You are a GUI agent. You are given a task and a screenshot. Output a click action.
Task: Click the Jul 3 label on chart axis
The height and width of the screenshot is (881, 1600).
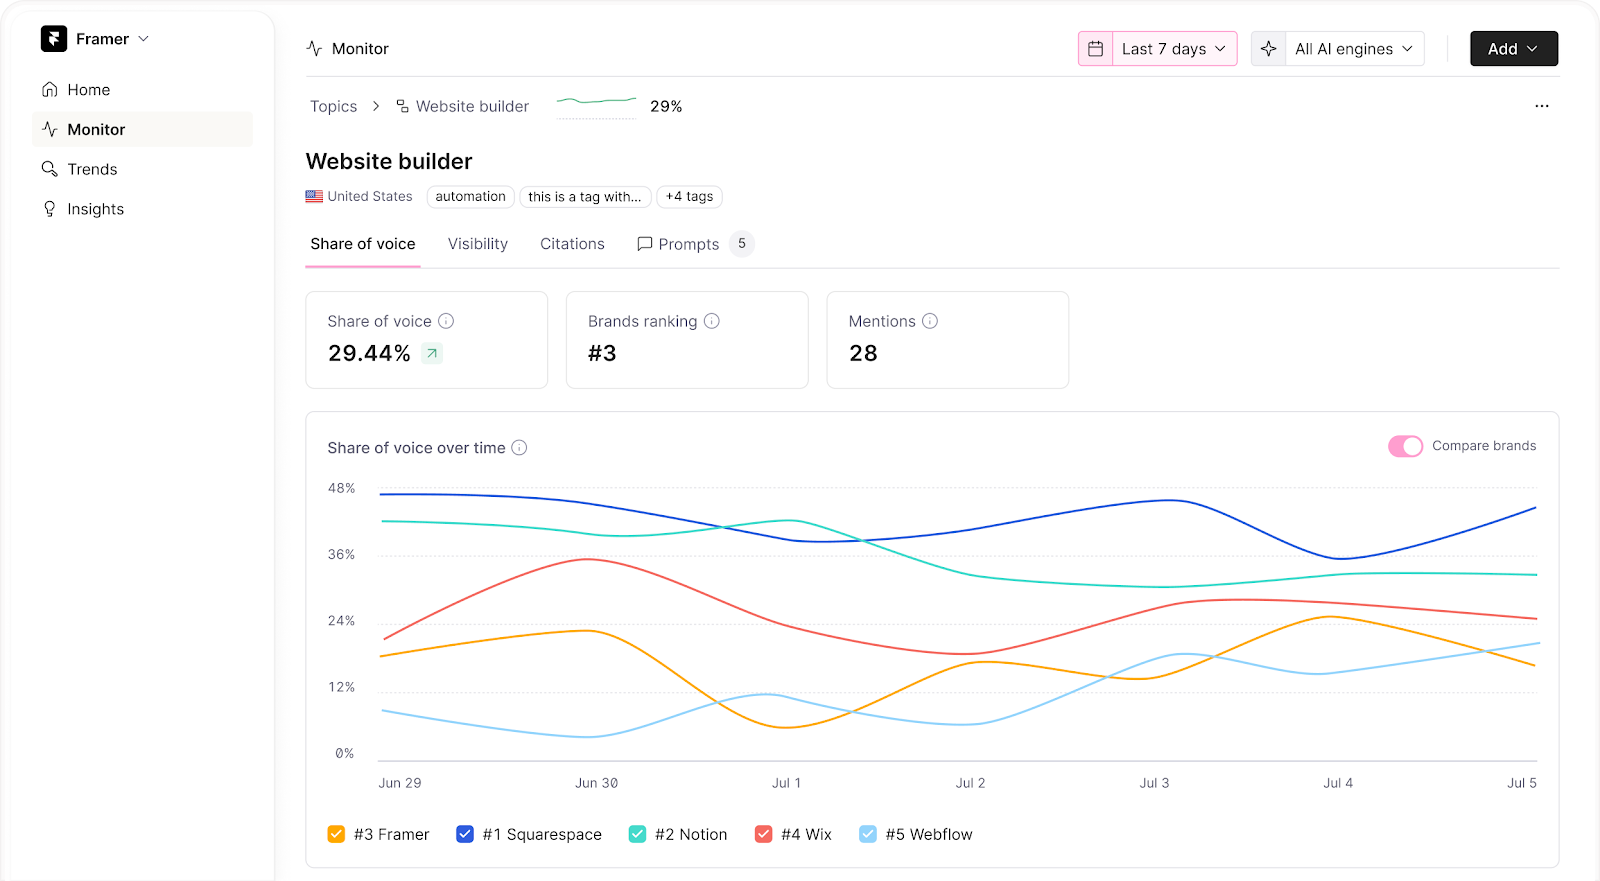pos(1154,783)
